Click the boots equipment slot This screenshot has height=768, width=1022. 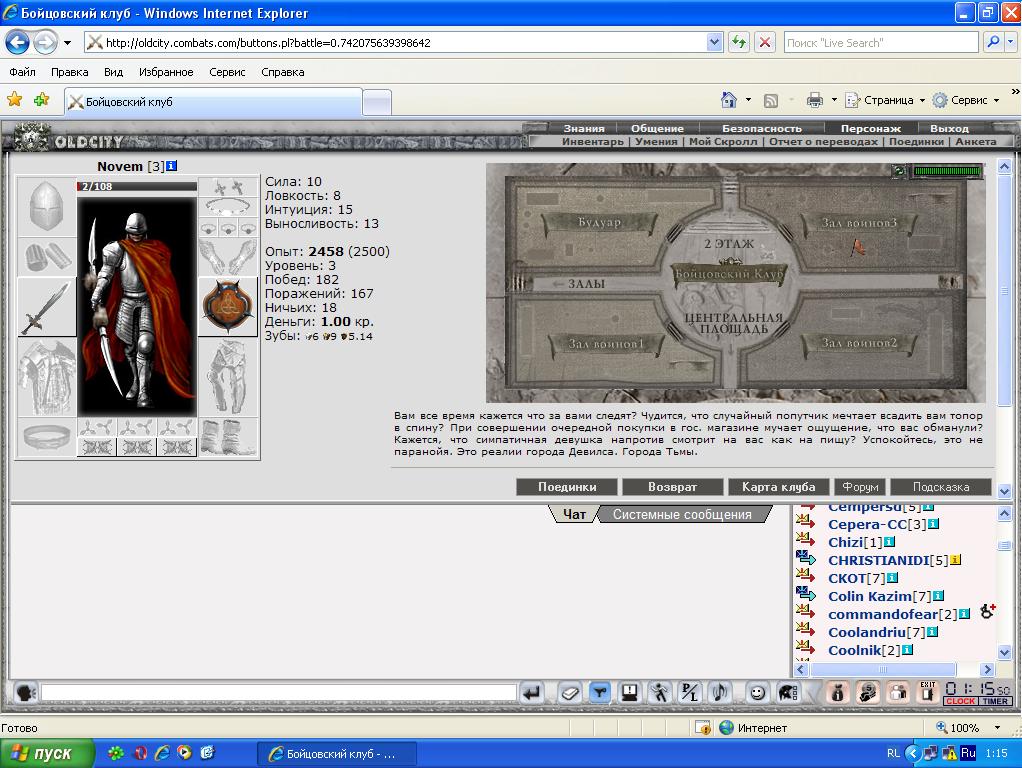coord(227,437)
